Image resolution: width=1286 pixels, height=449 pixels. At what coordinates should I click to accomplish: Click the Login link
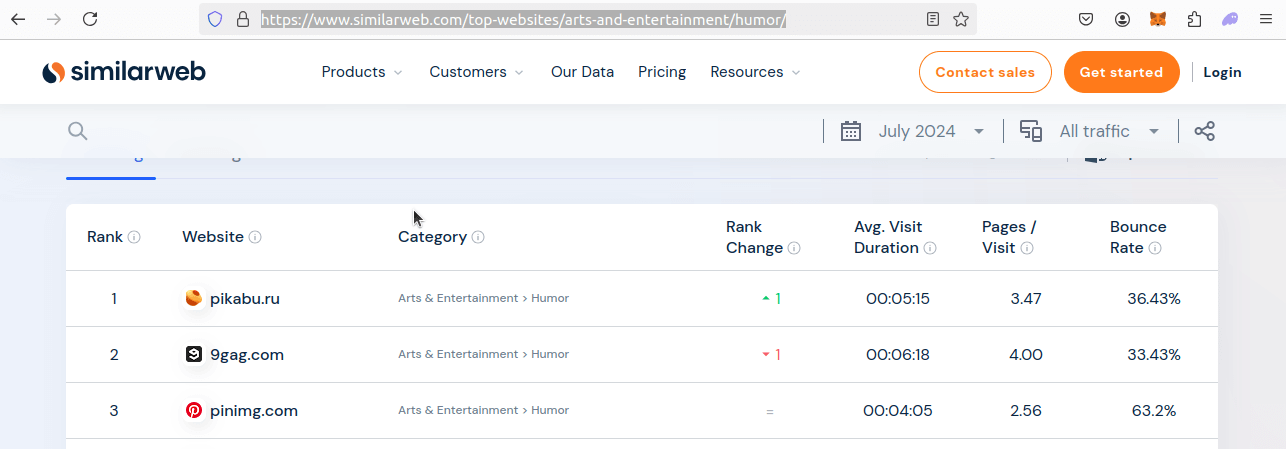tap(1222, 72)
